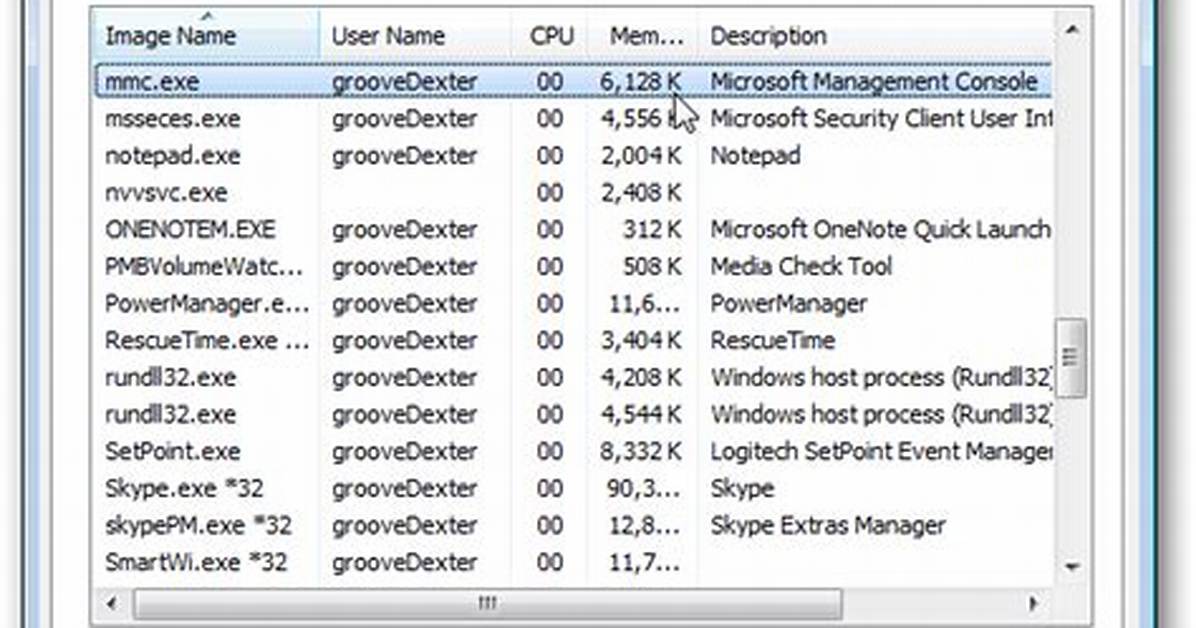The width and height of the screenshot is (1196, 628).
Task: Click the 312 K memory value
Action: [x=652, y=229]
